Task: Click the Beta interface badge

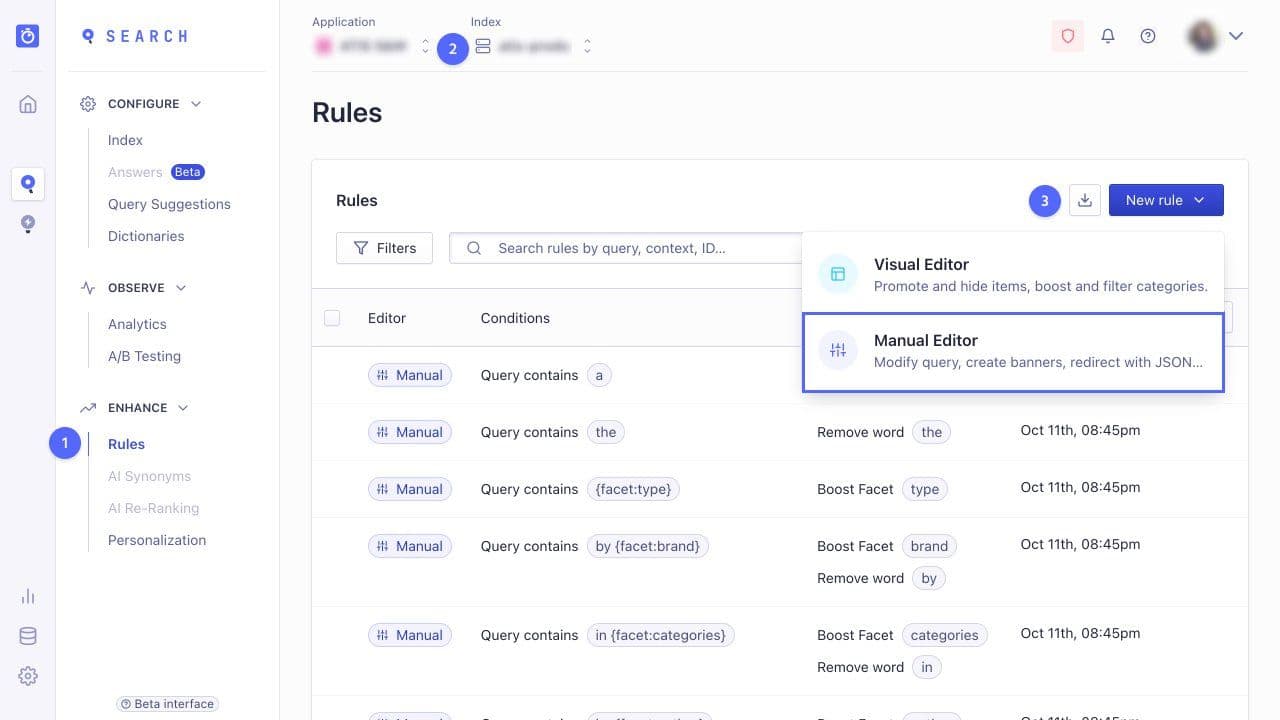Action: [x=167, y=704]
